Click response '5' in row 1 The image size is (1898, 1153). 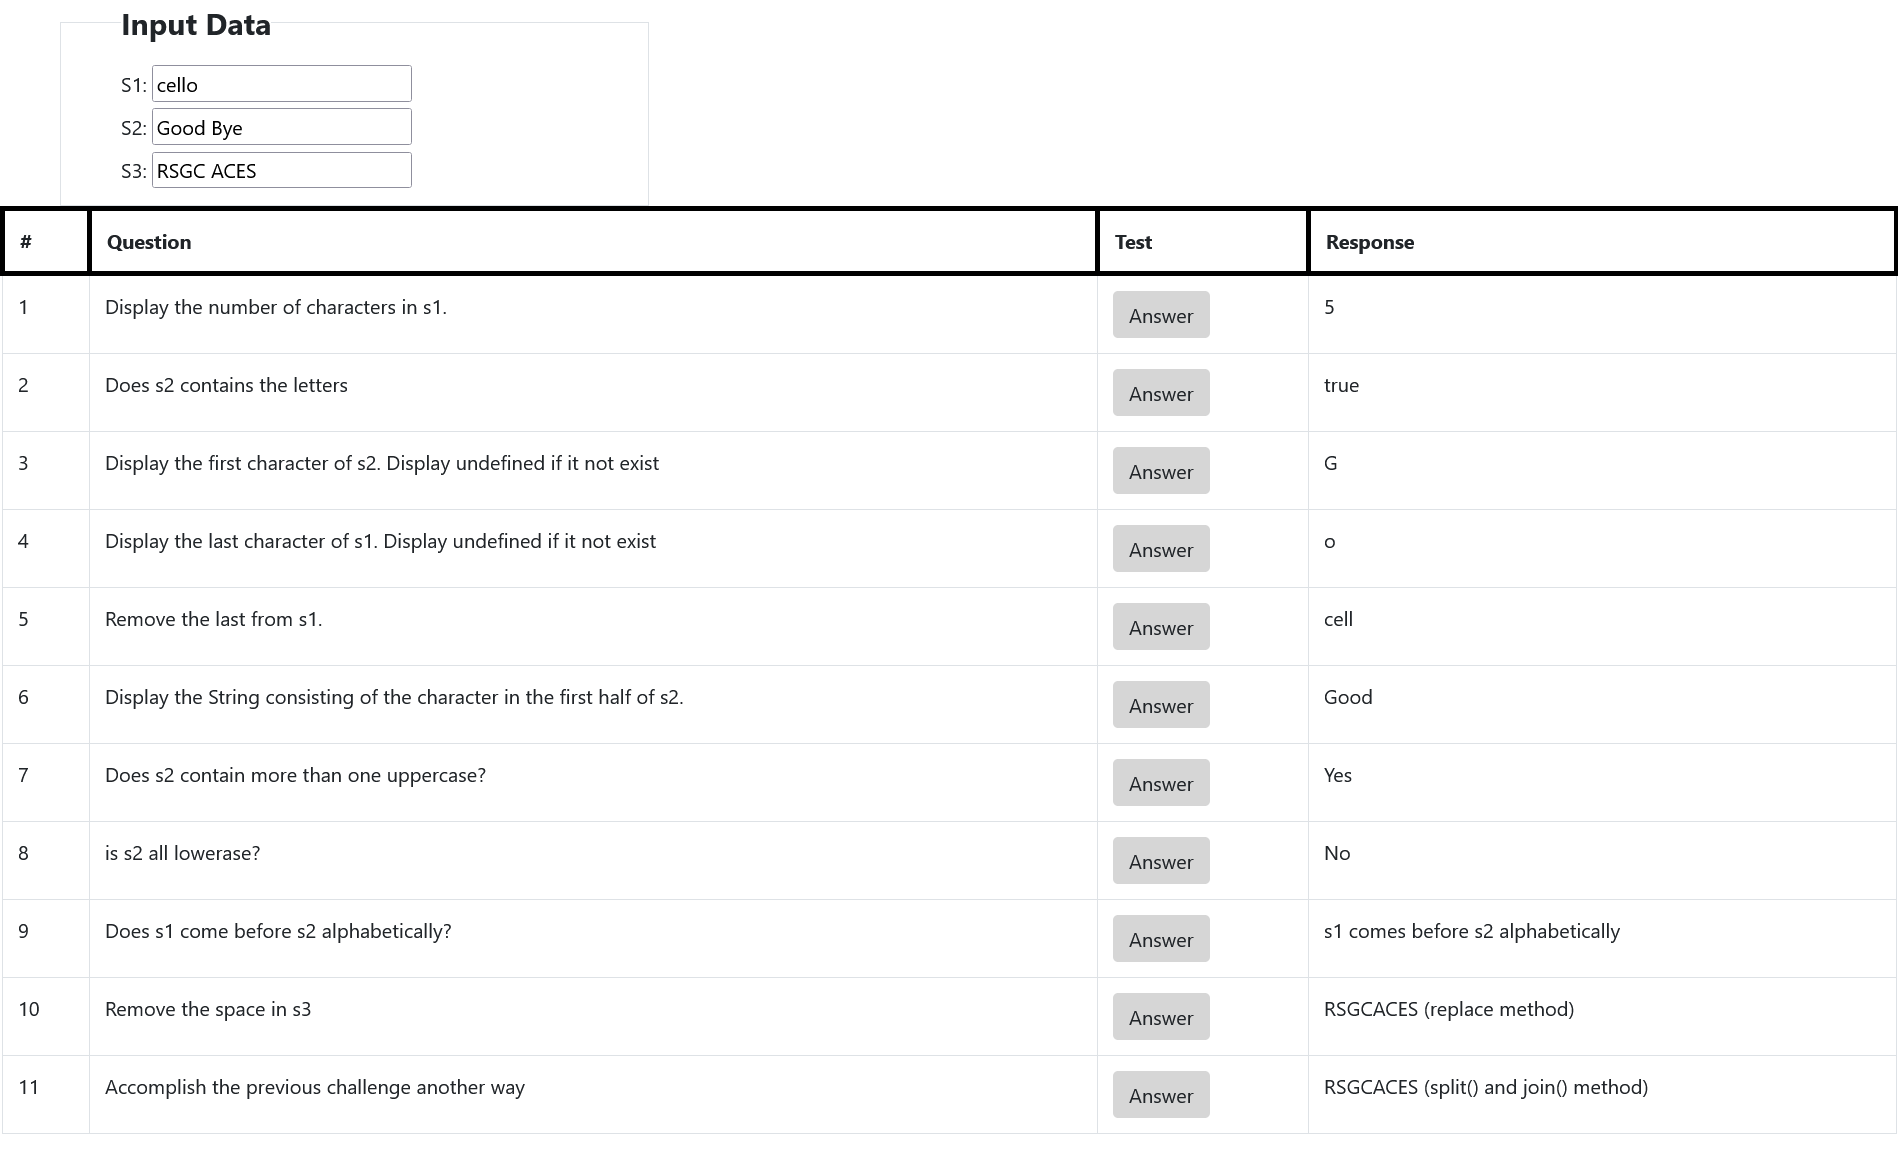[x=1329, y=307]
